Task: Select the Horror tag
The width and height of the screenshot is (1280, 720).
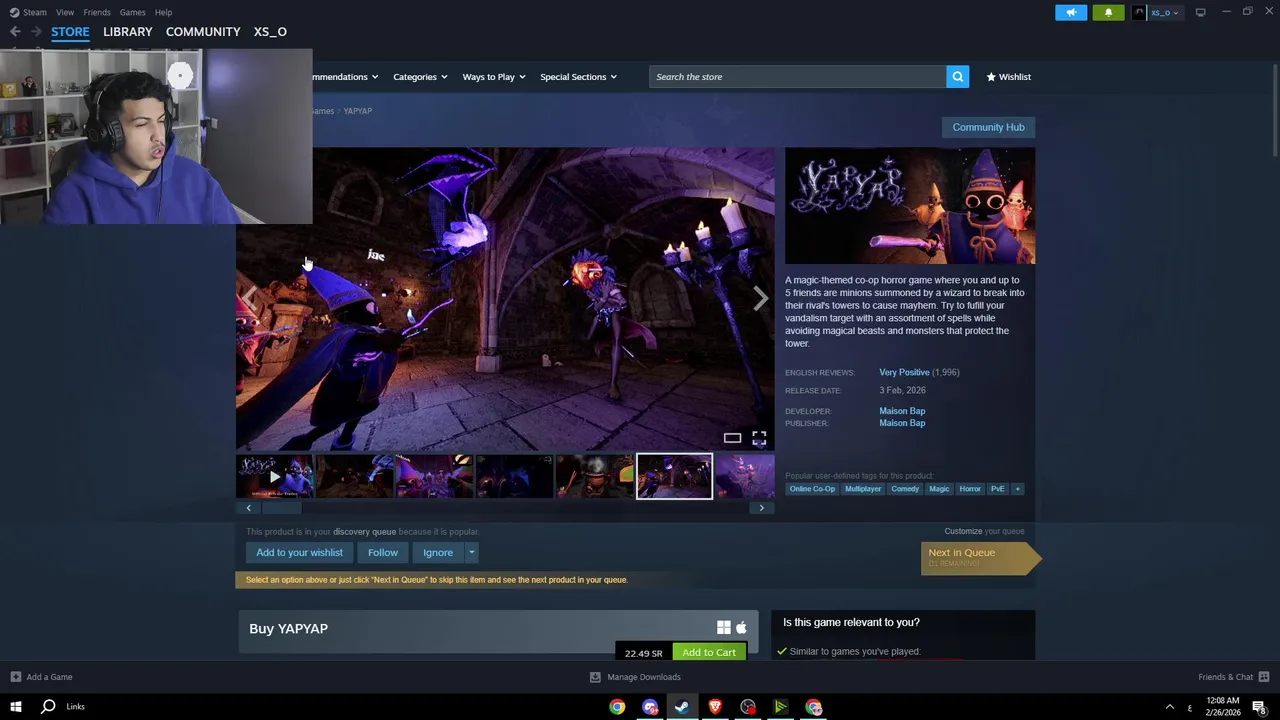Action: 970,489
